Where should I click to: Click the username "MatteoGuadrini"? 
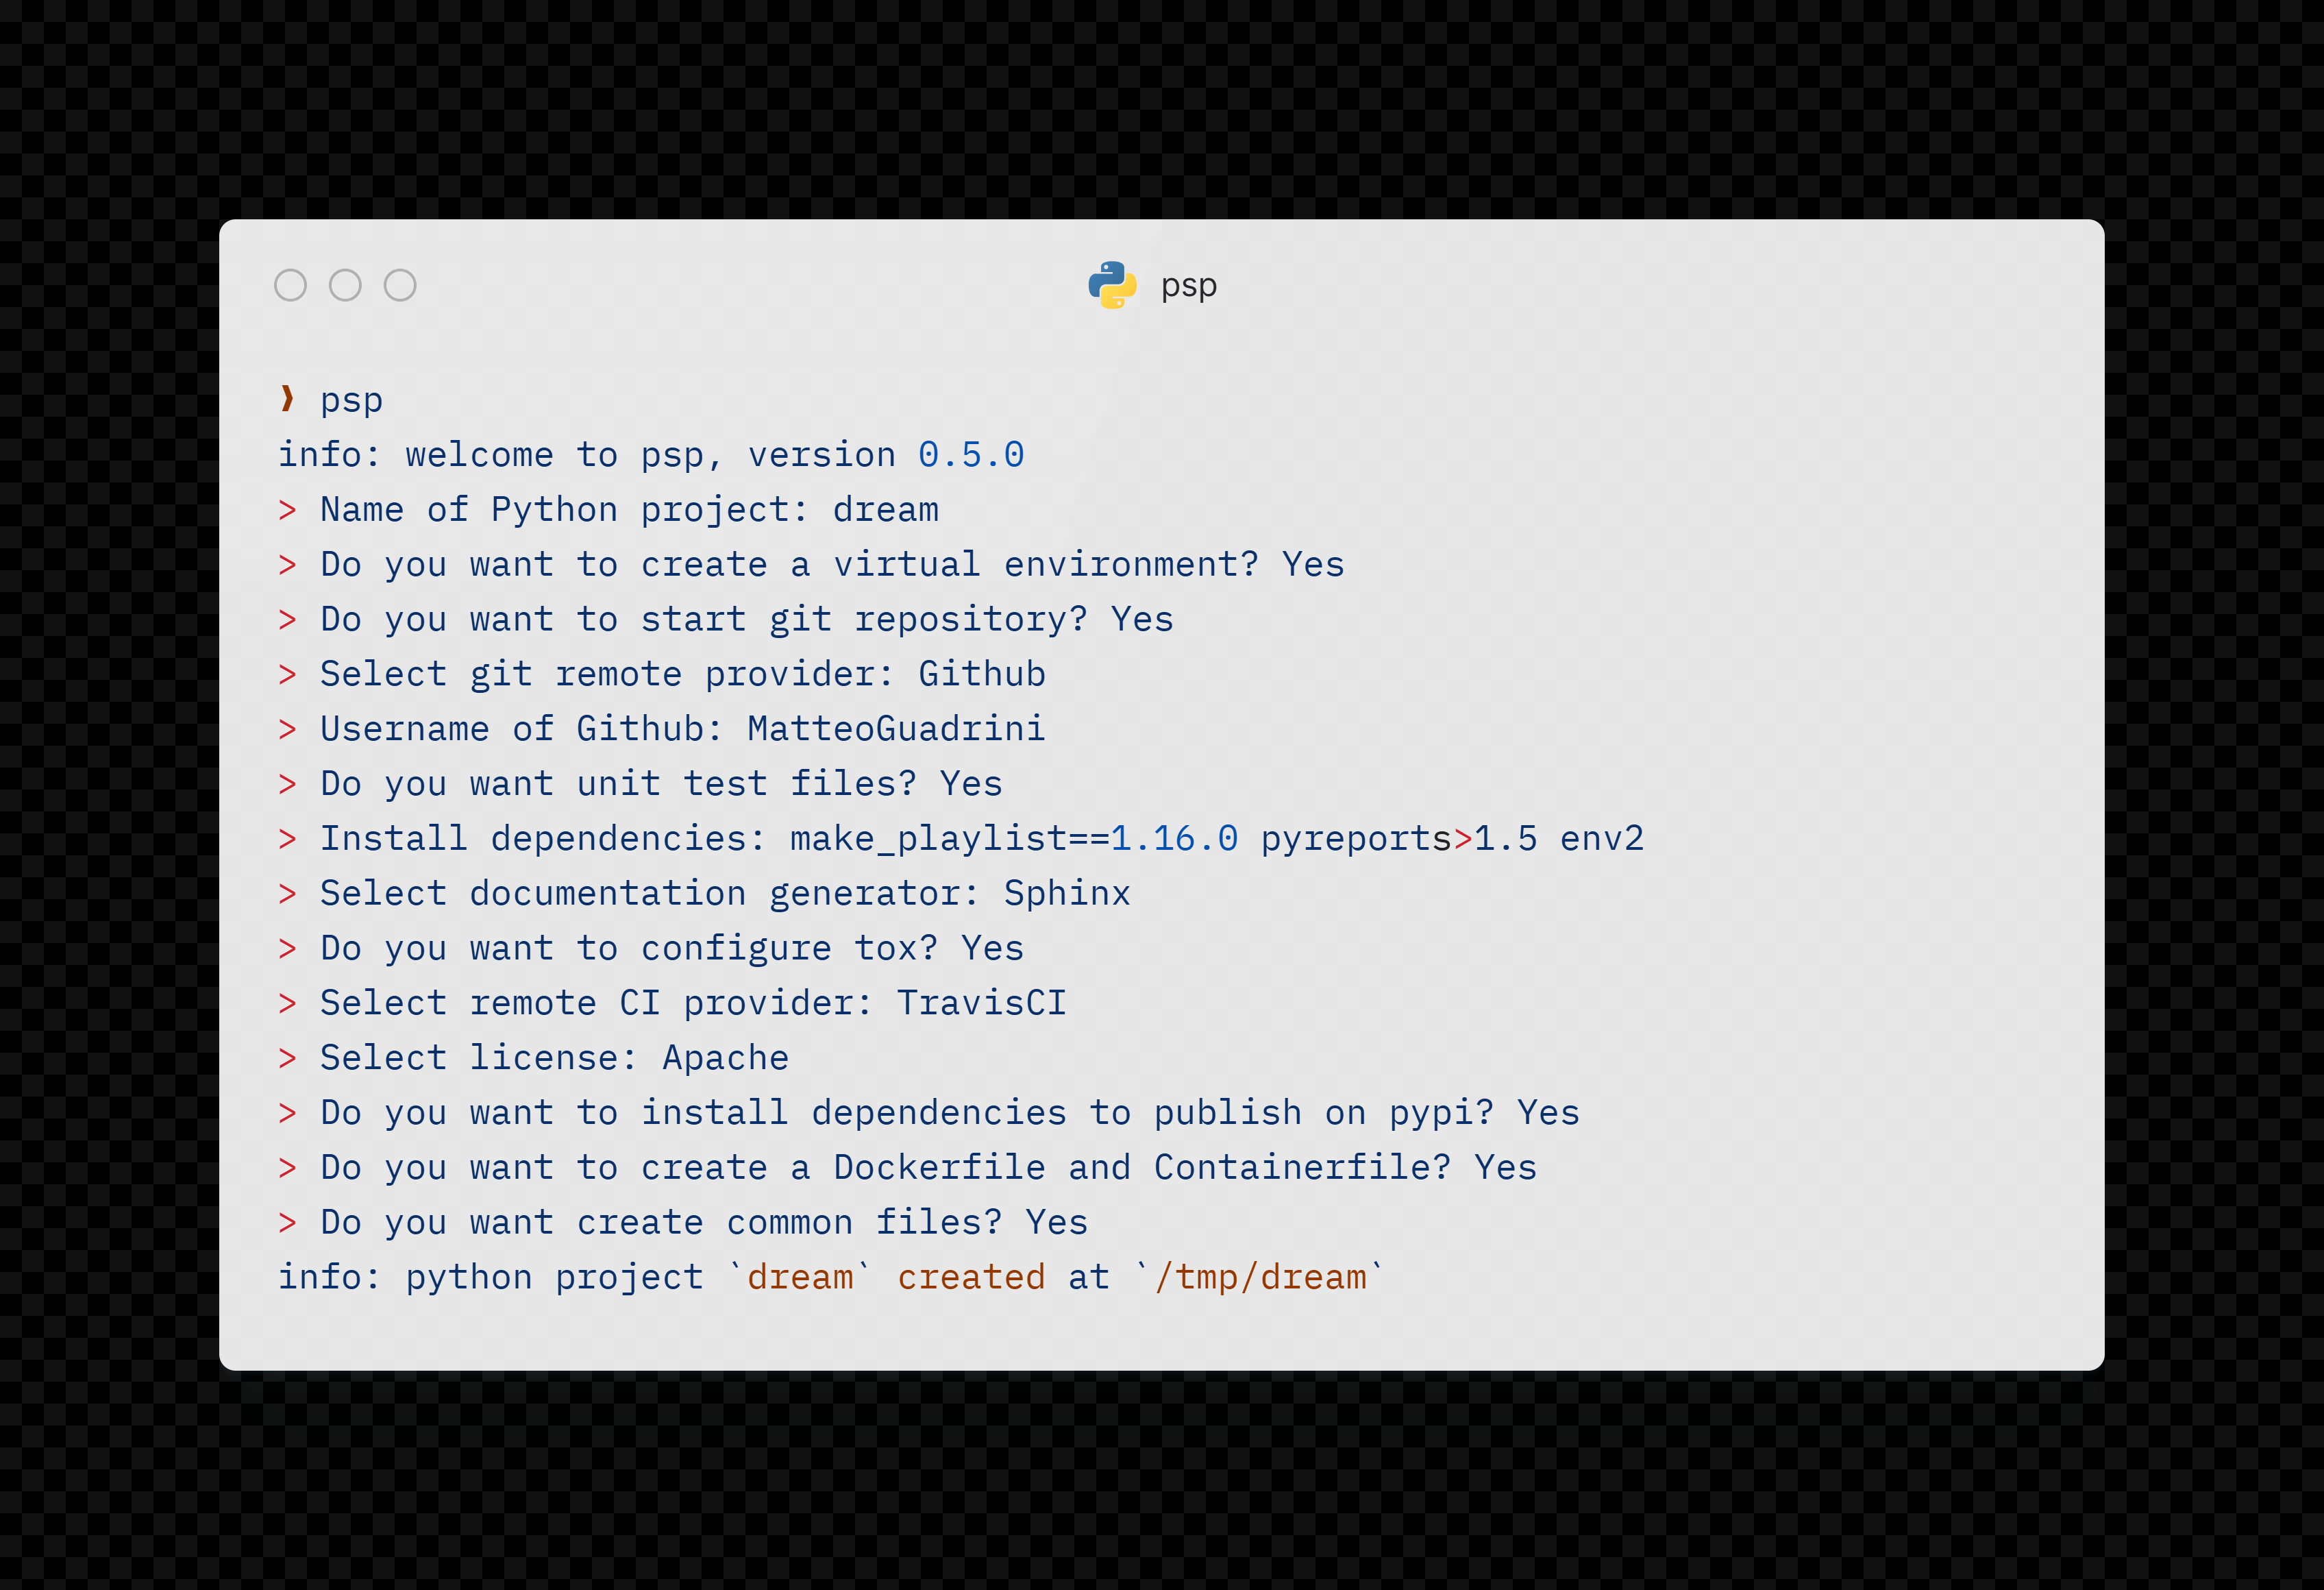[x=895, y=729]
